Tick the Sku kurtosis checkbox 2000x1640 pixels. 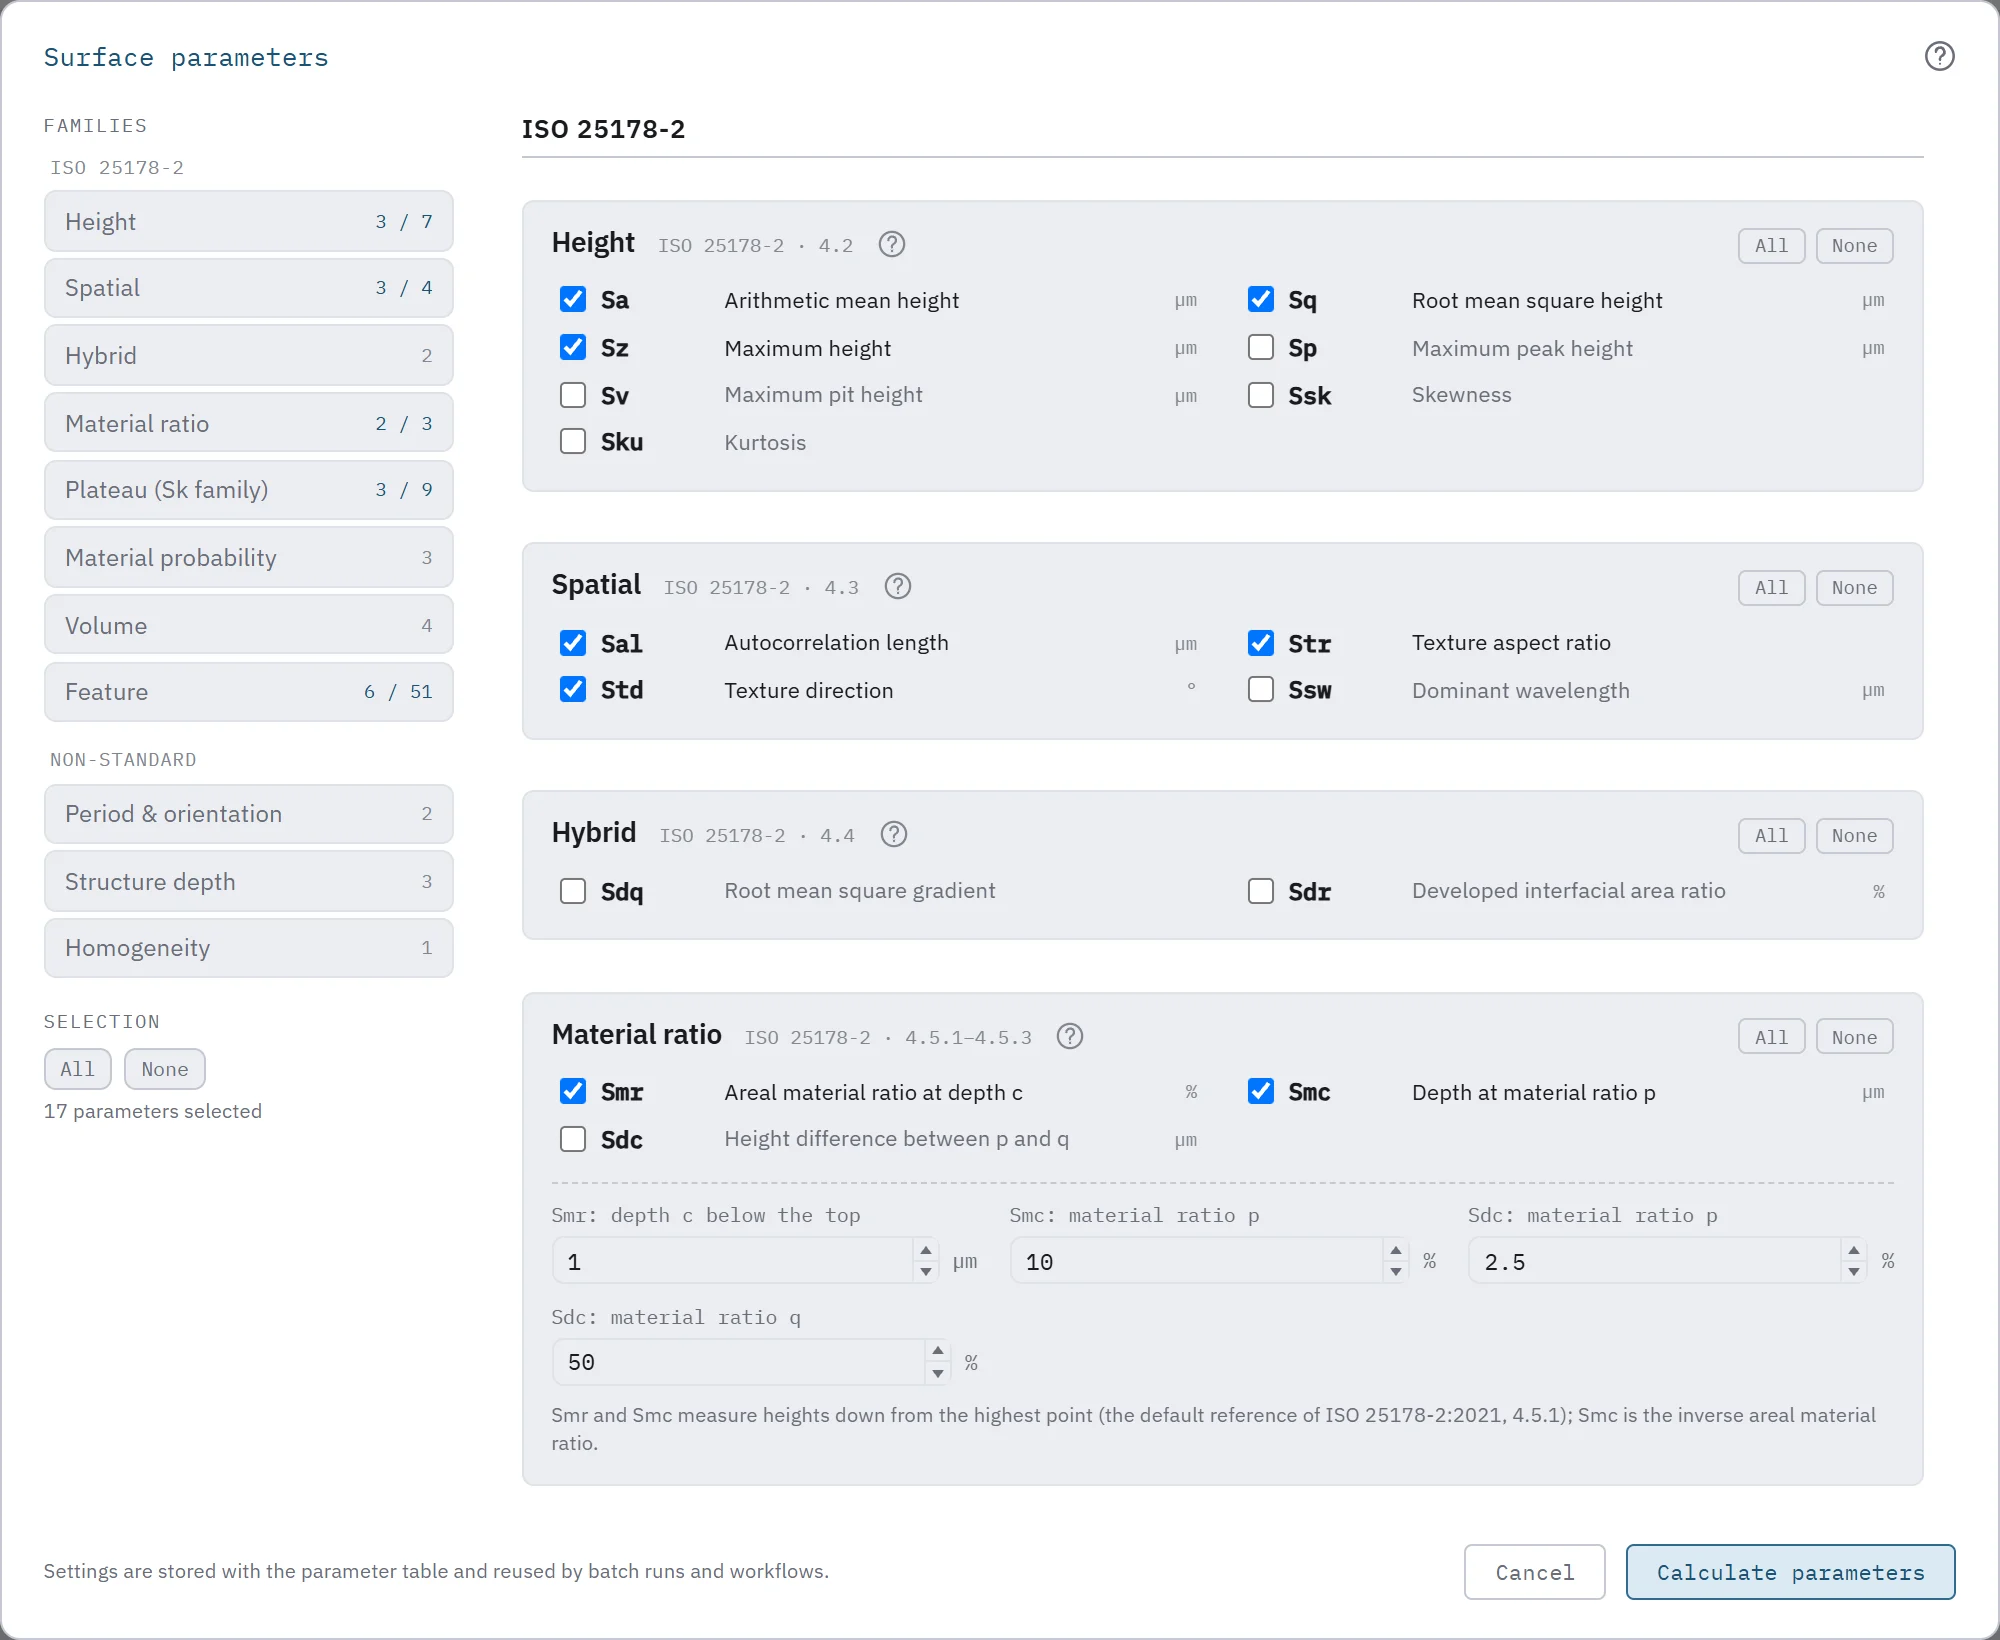(x=573, y=441)
